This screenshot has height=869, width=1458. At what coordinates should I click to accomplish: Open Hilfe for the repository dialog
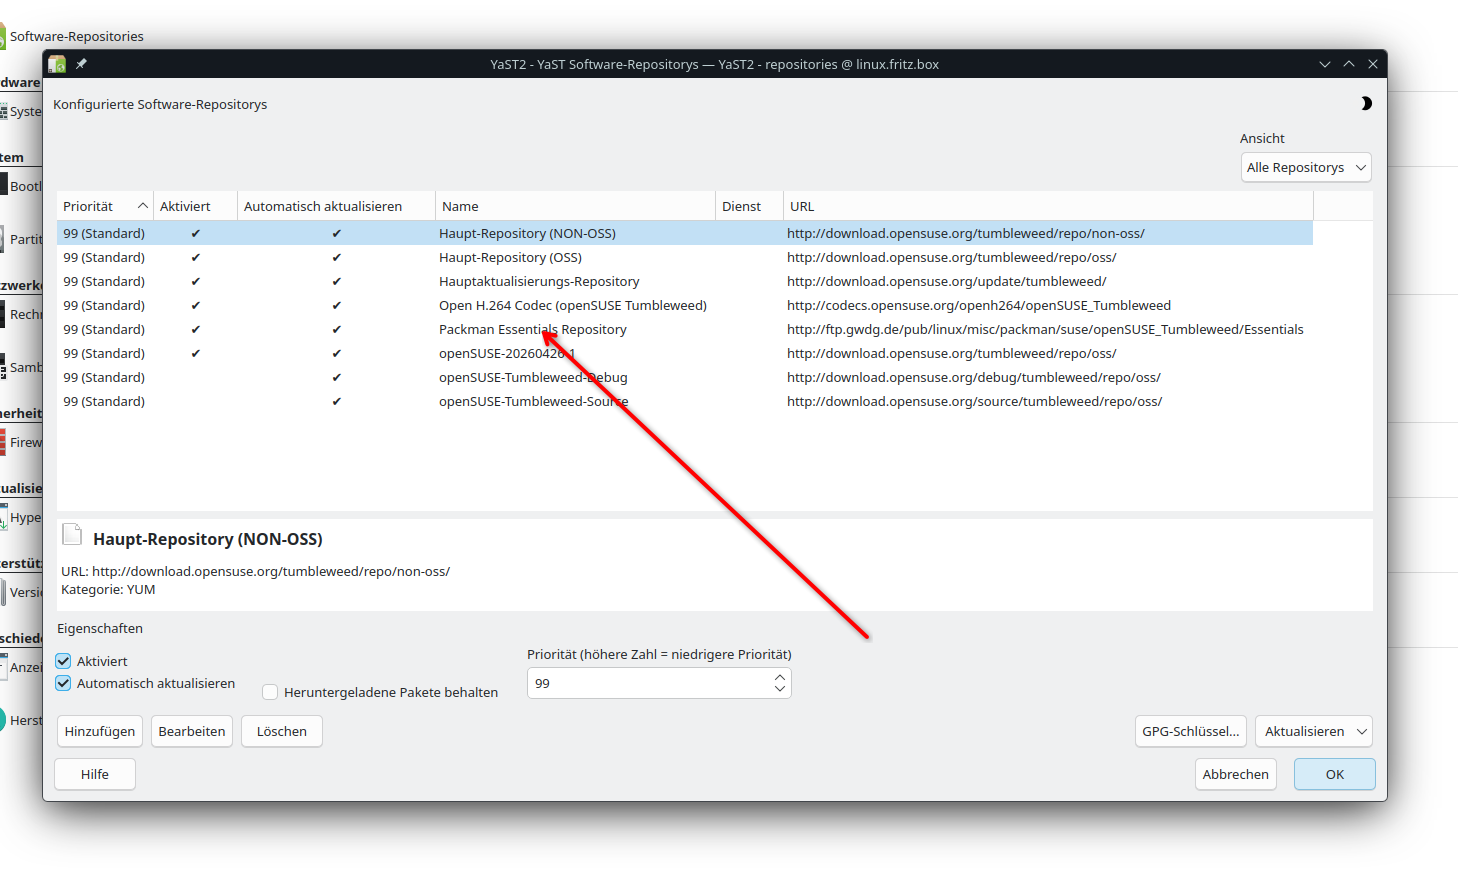pos(95,774)
